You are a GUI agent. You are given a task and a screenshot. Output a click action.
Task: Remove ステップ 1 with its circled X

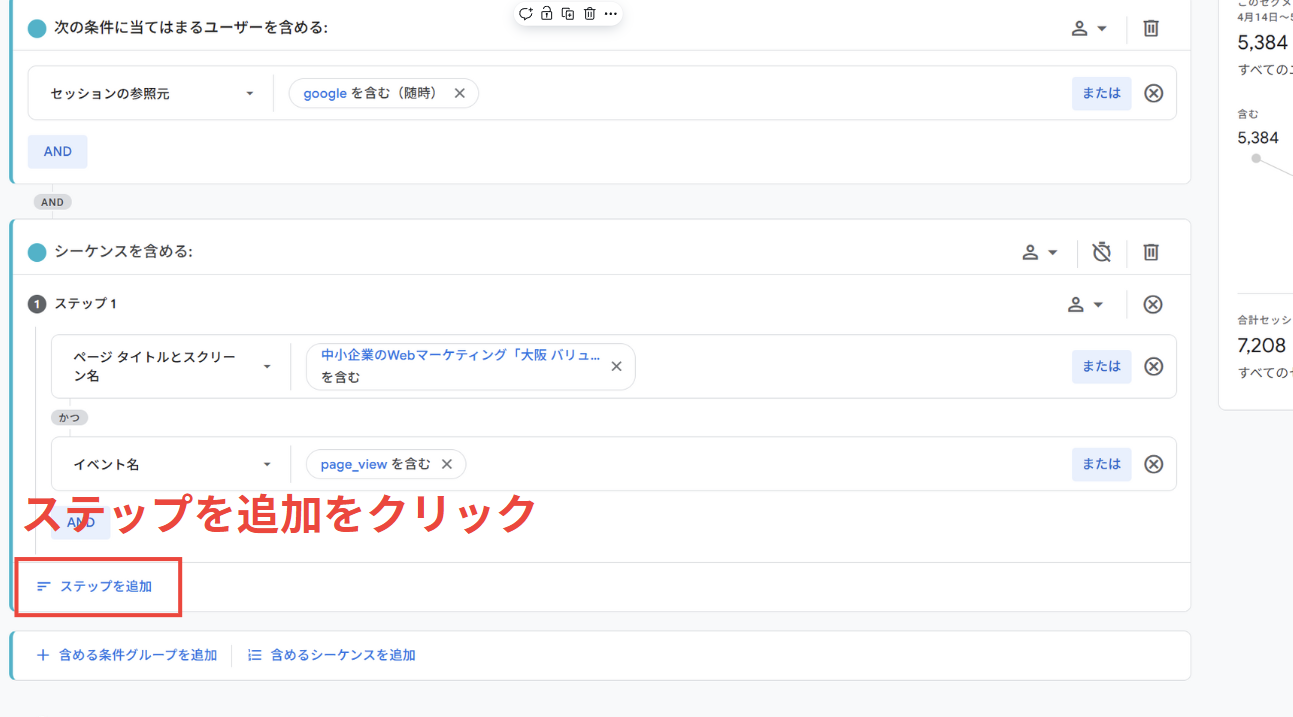coord(1153,304)
